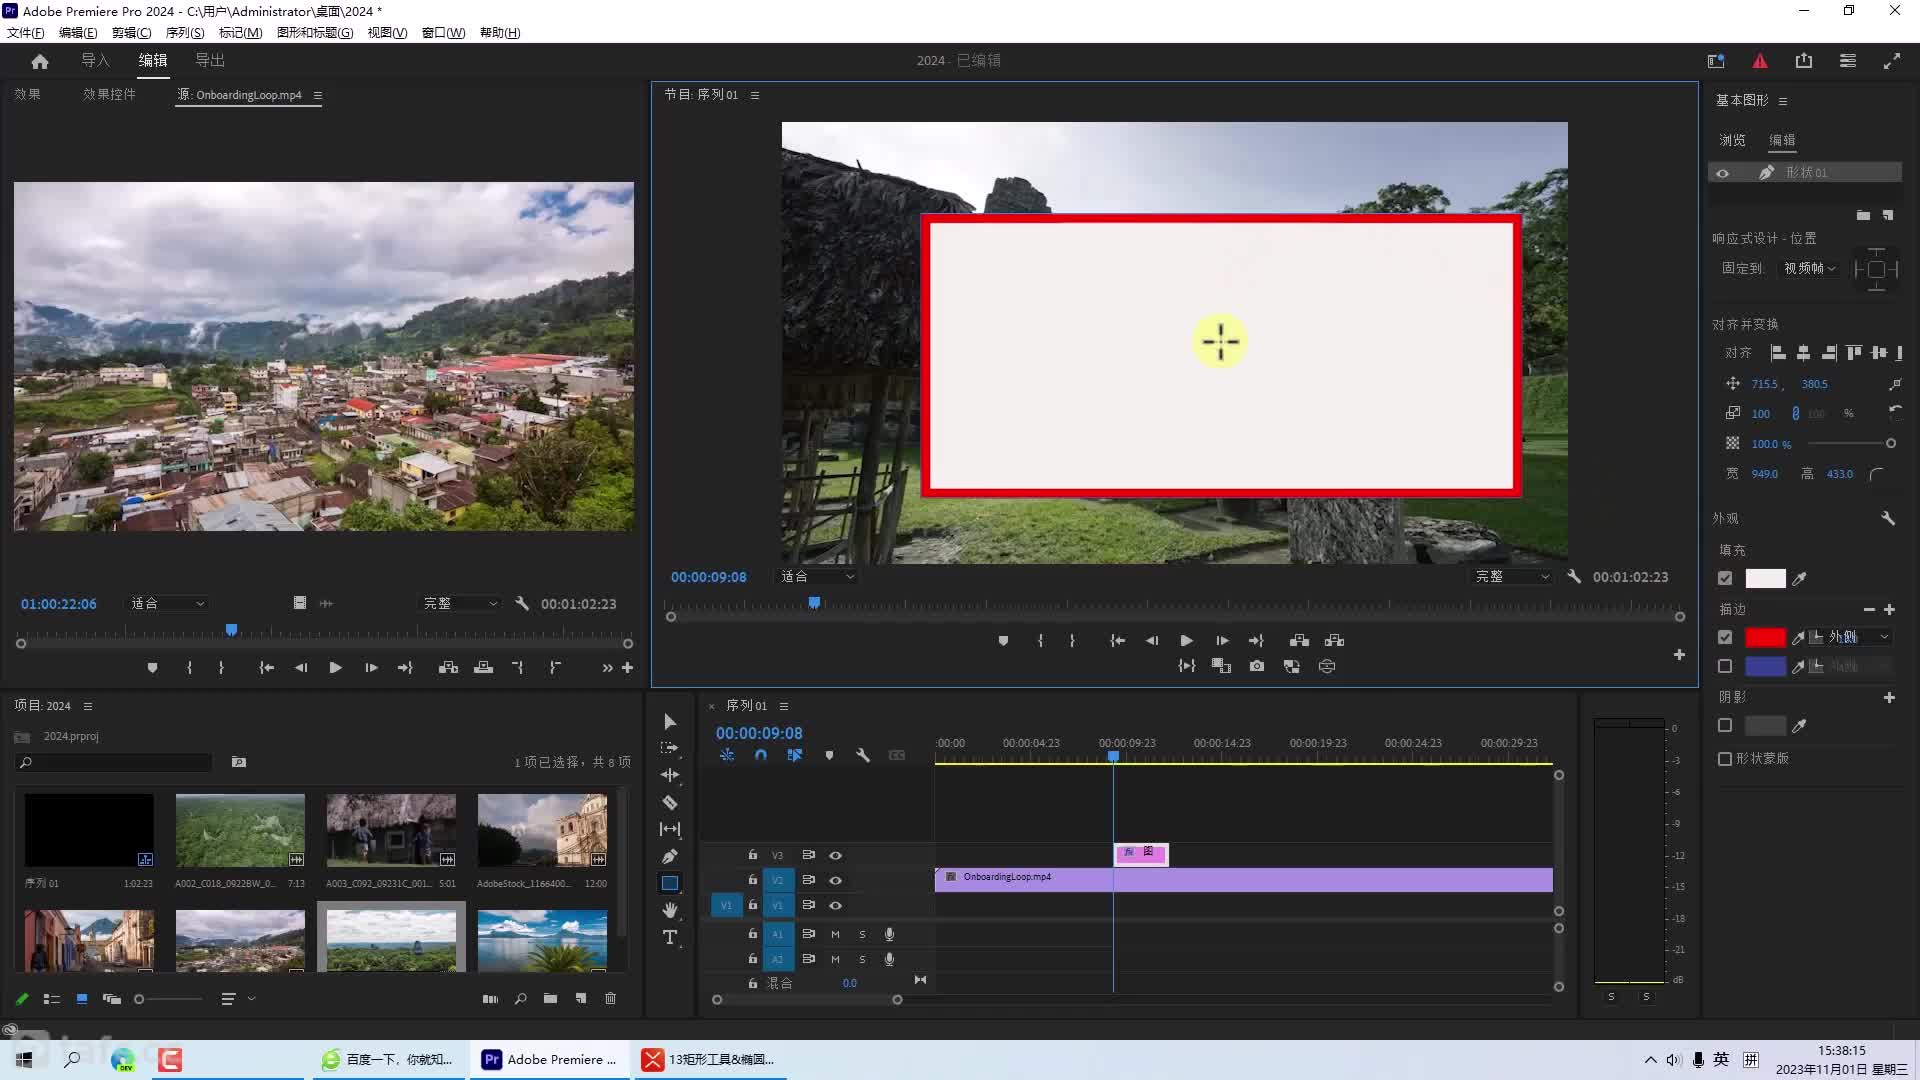Toggle Snap magnet in timeline
This screenshot has width=1920, height=1080.
point(761,756)
